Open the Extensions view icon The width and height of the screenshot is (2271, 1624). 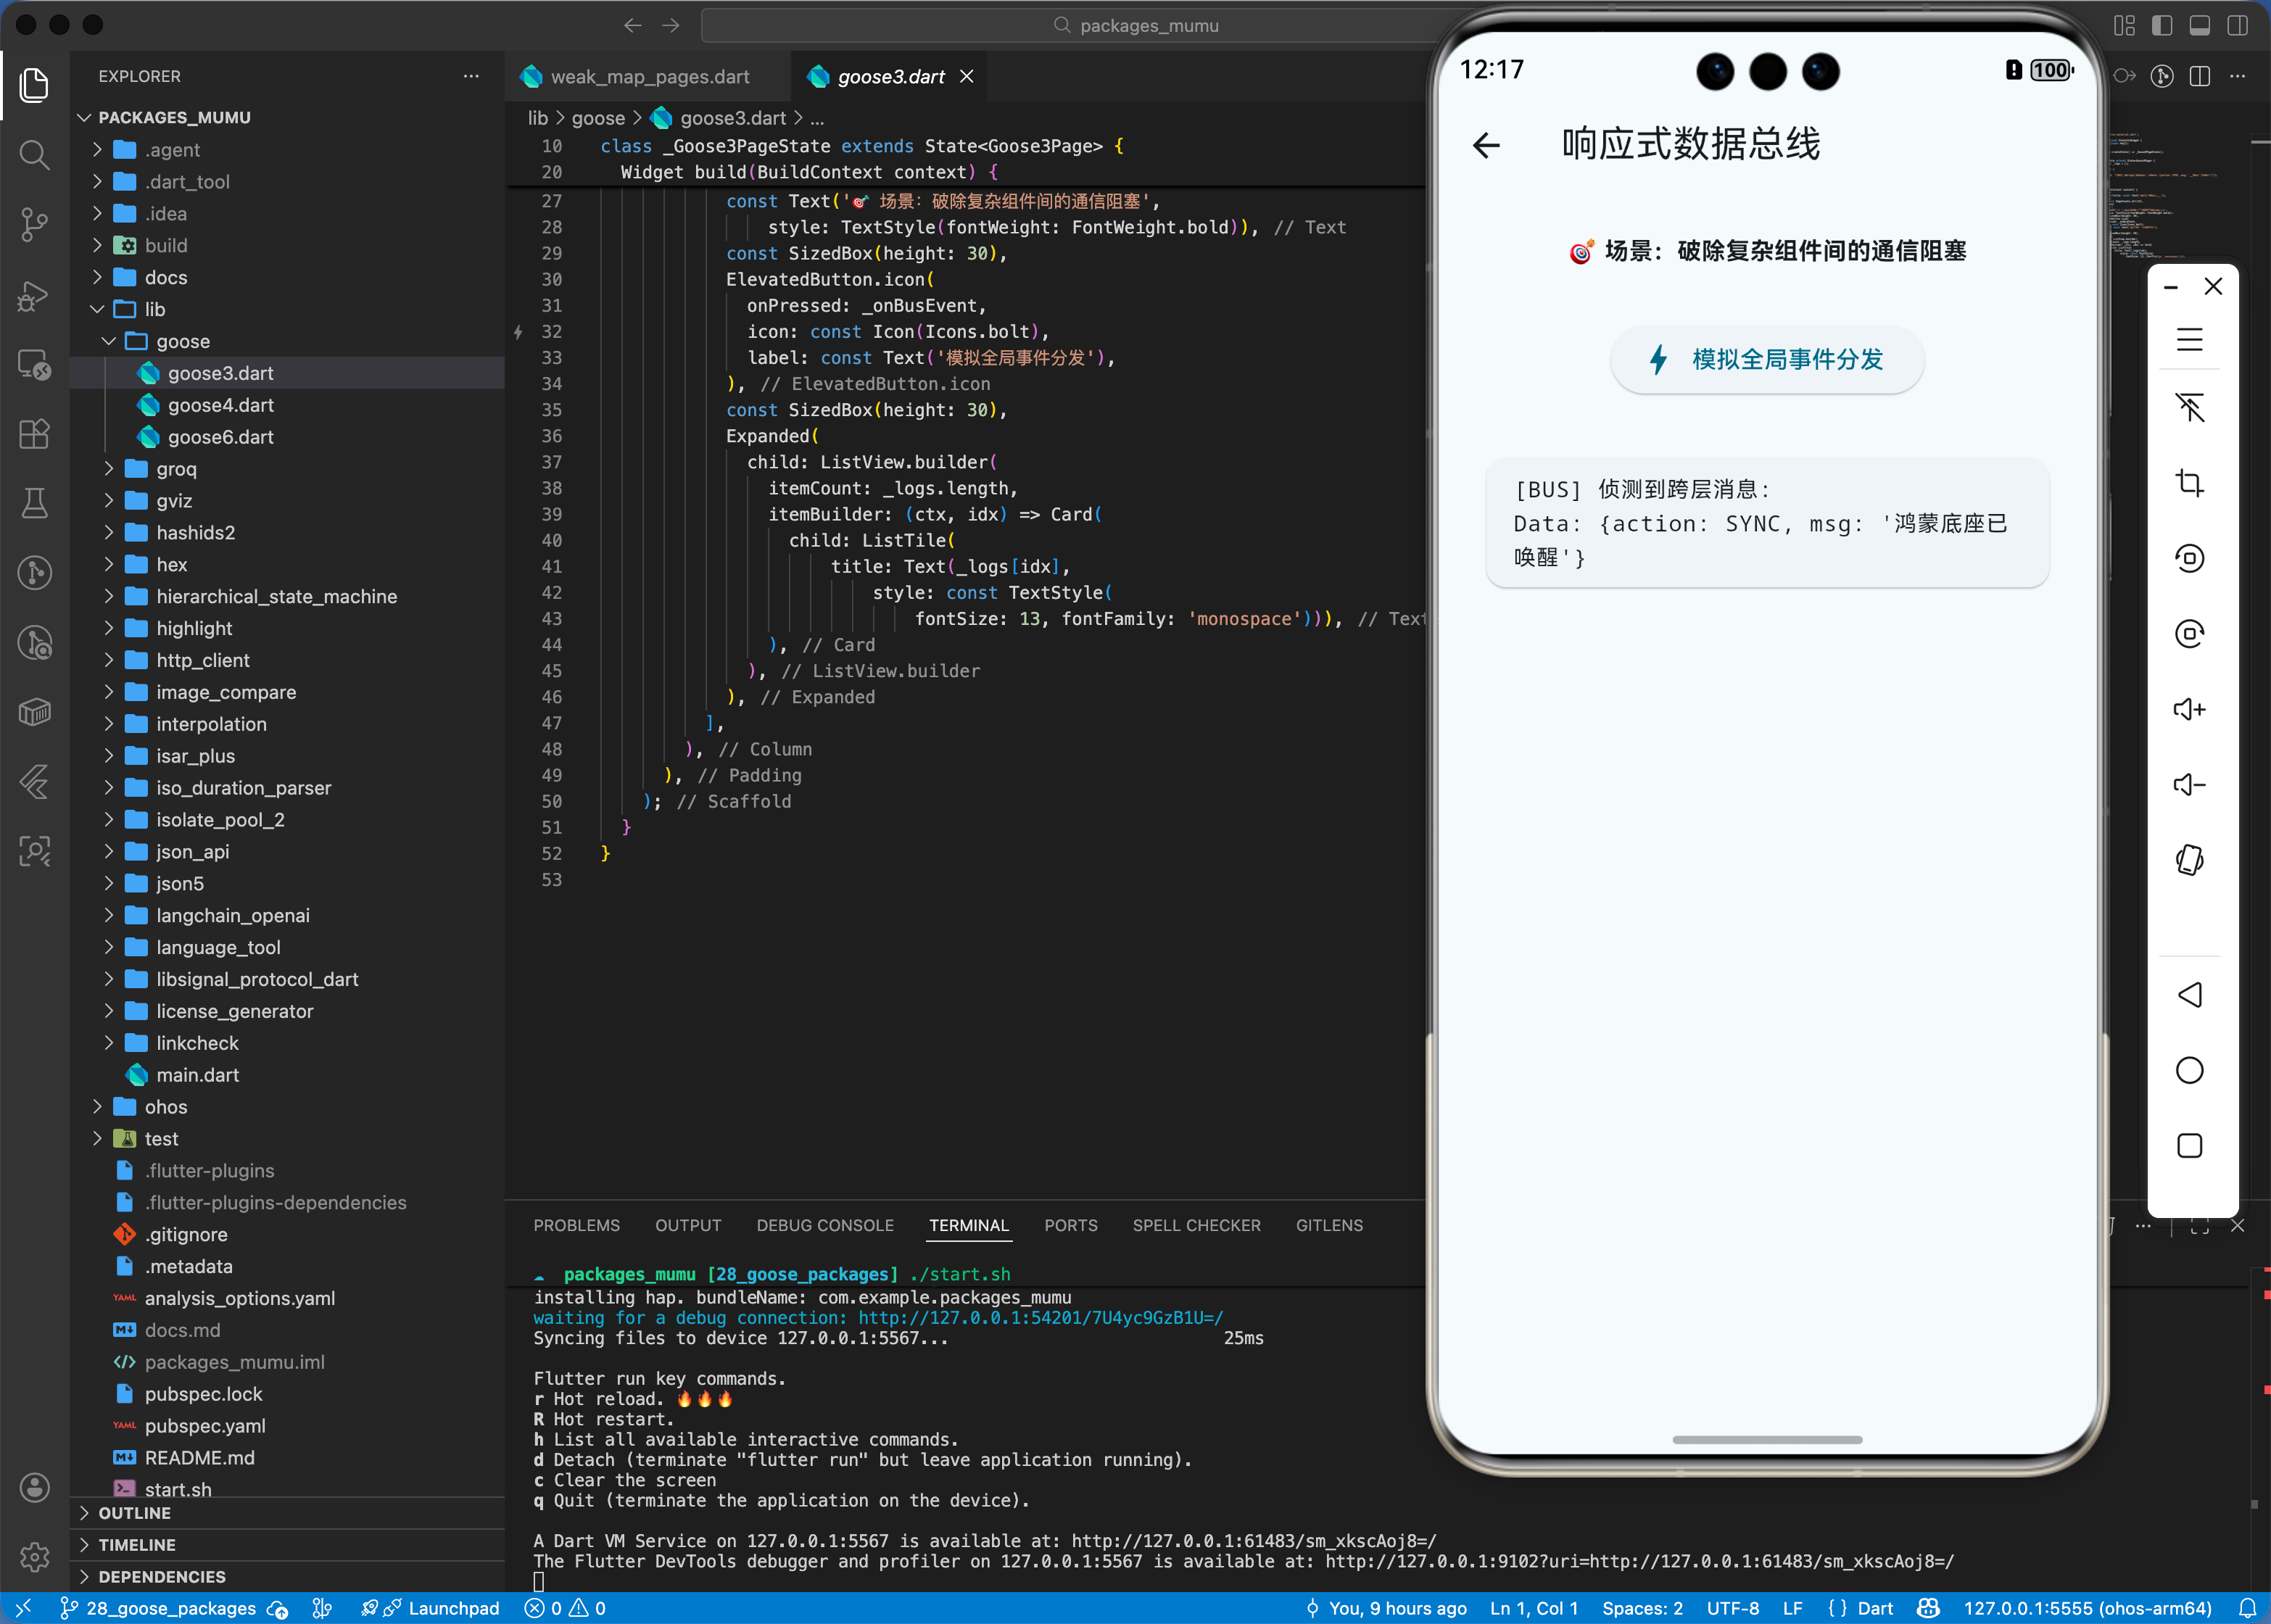coord(34,433)
